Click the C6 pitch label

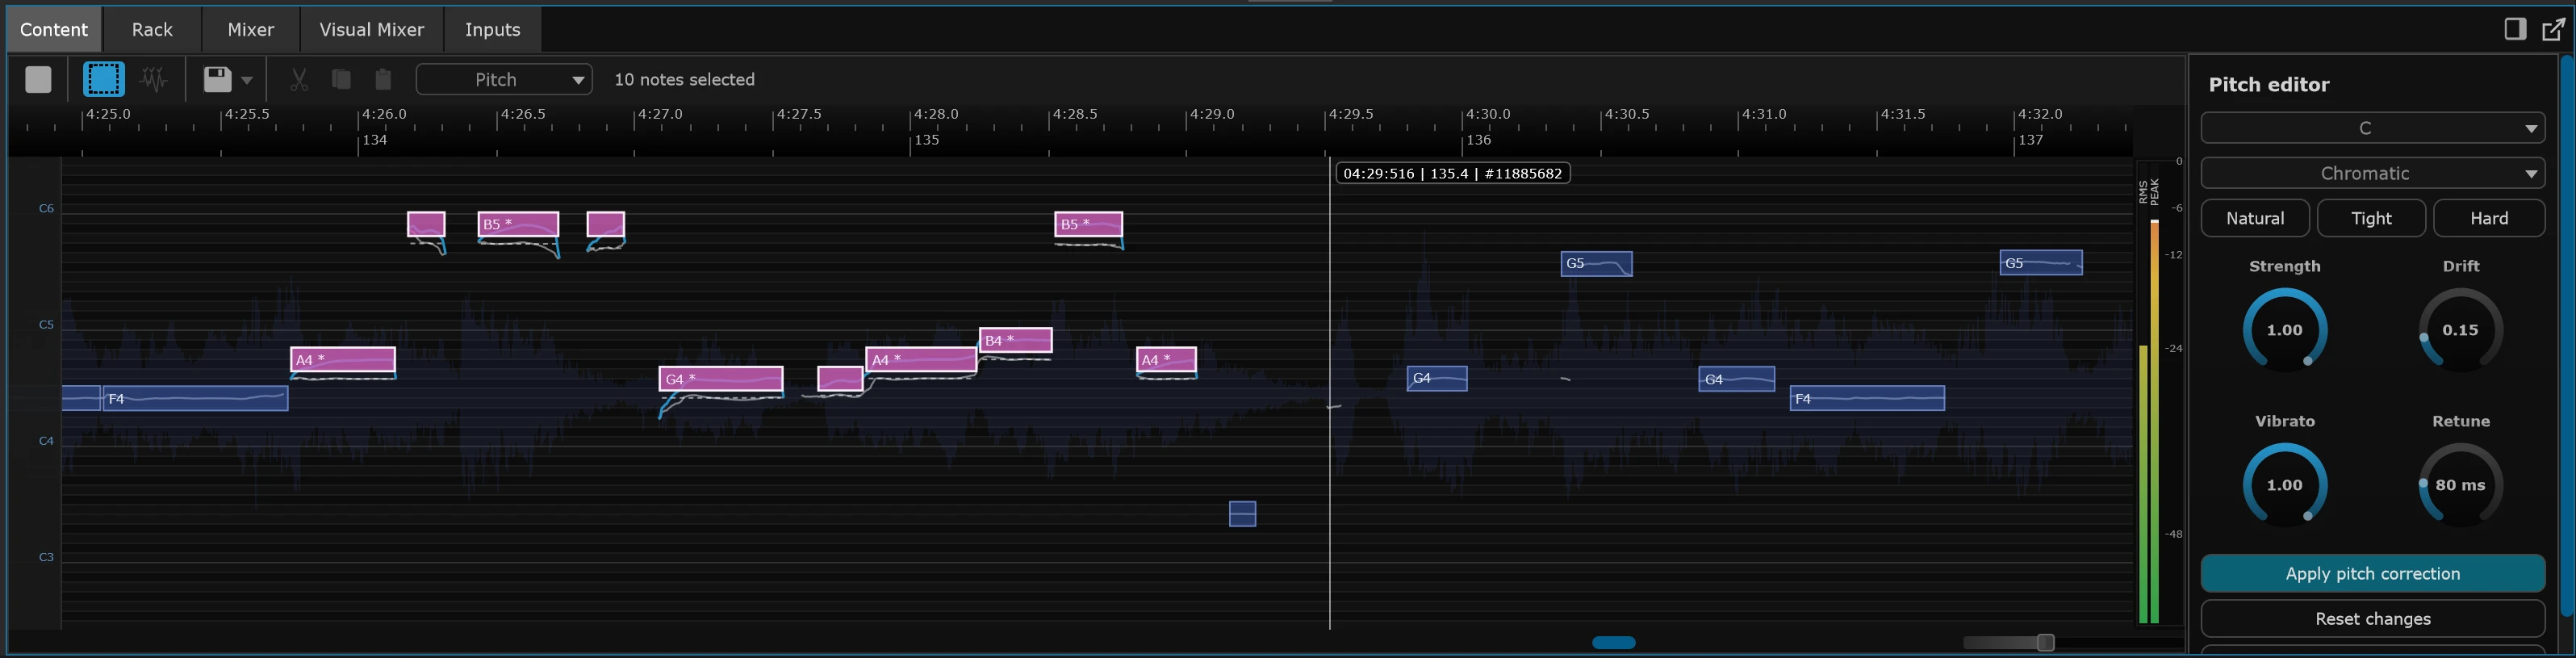tap(46, 208)
